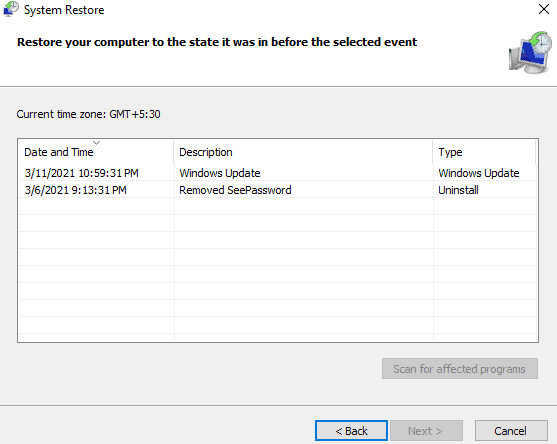
Task: Cancel the System Restore wizard
Action: point(511,431)
